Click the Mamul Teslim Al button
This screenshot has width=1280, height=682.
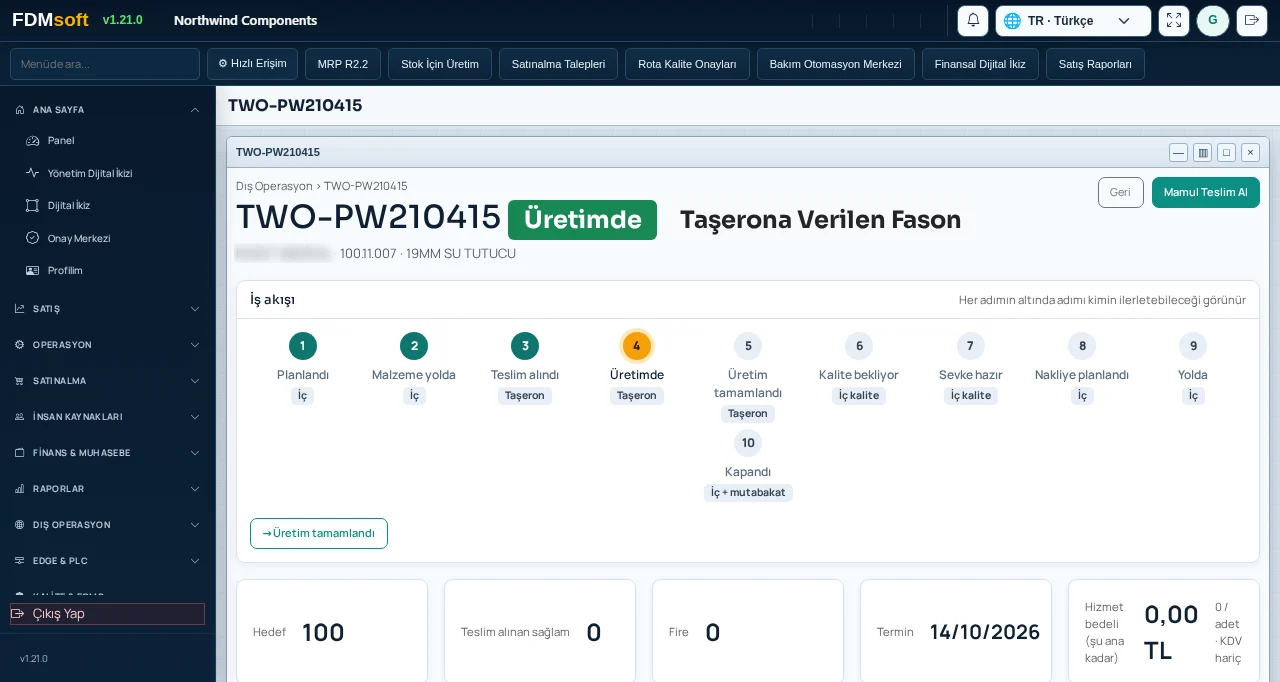(x=1205, y=192)
